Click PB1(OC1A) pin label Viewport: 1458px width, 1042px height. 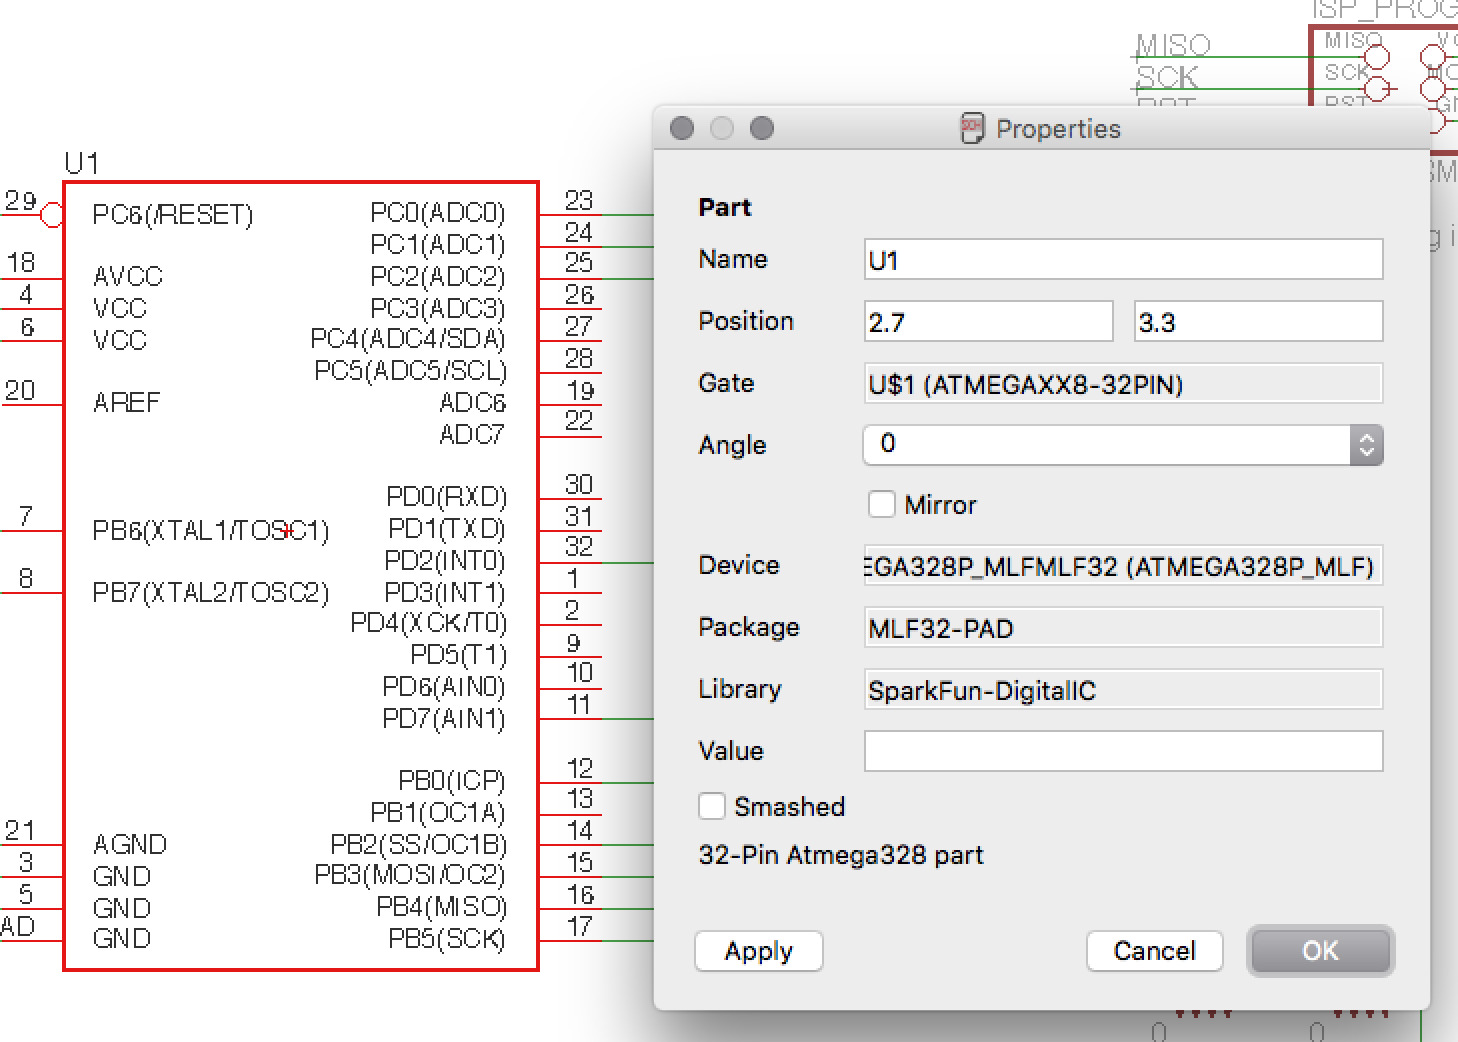[438, 813]
